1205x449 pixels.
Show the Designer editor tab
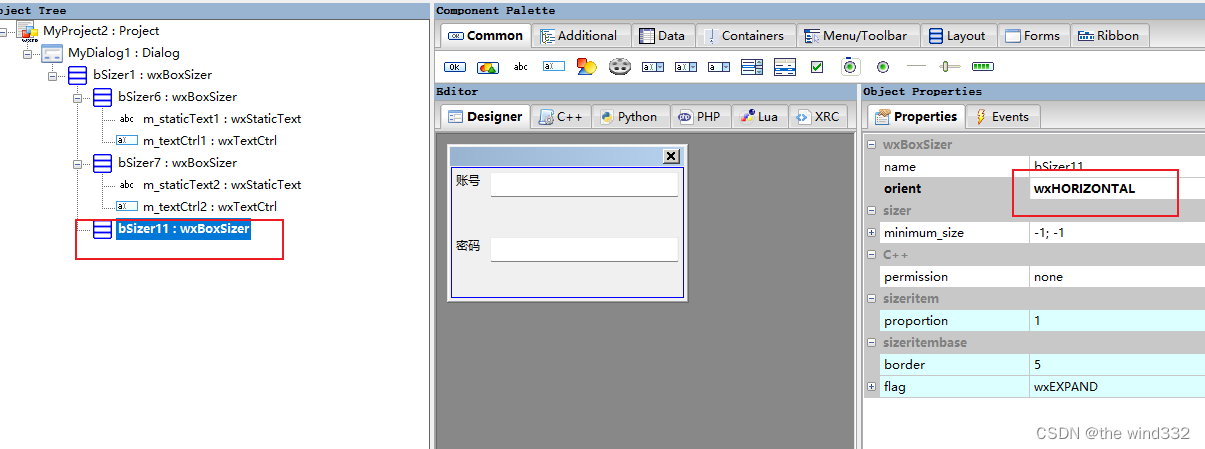(x=485, y=116)
